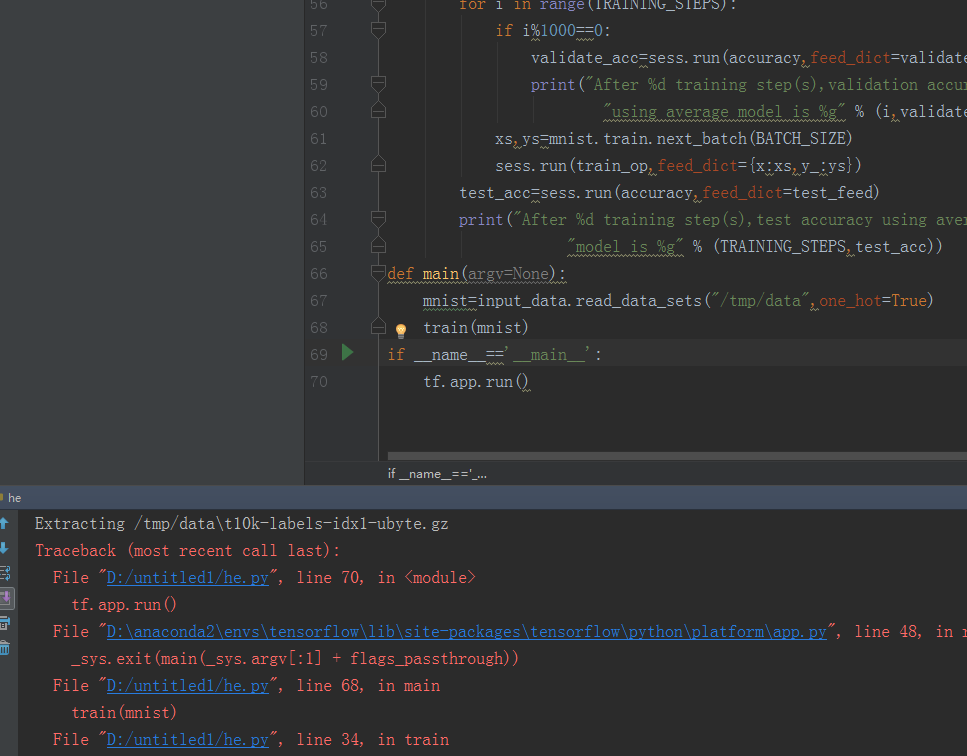967x756 pixels.
Task: Collapse the fold marker on line 65
Action: [379, 246]
